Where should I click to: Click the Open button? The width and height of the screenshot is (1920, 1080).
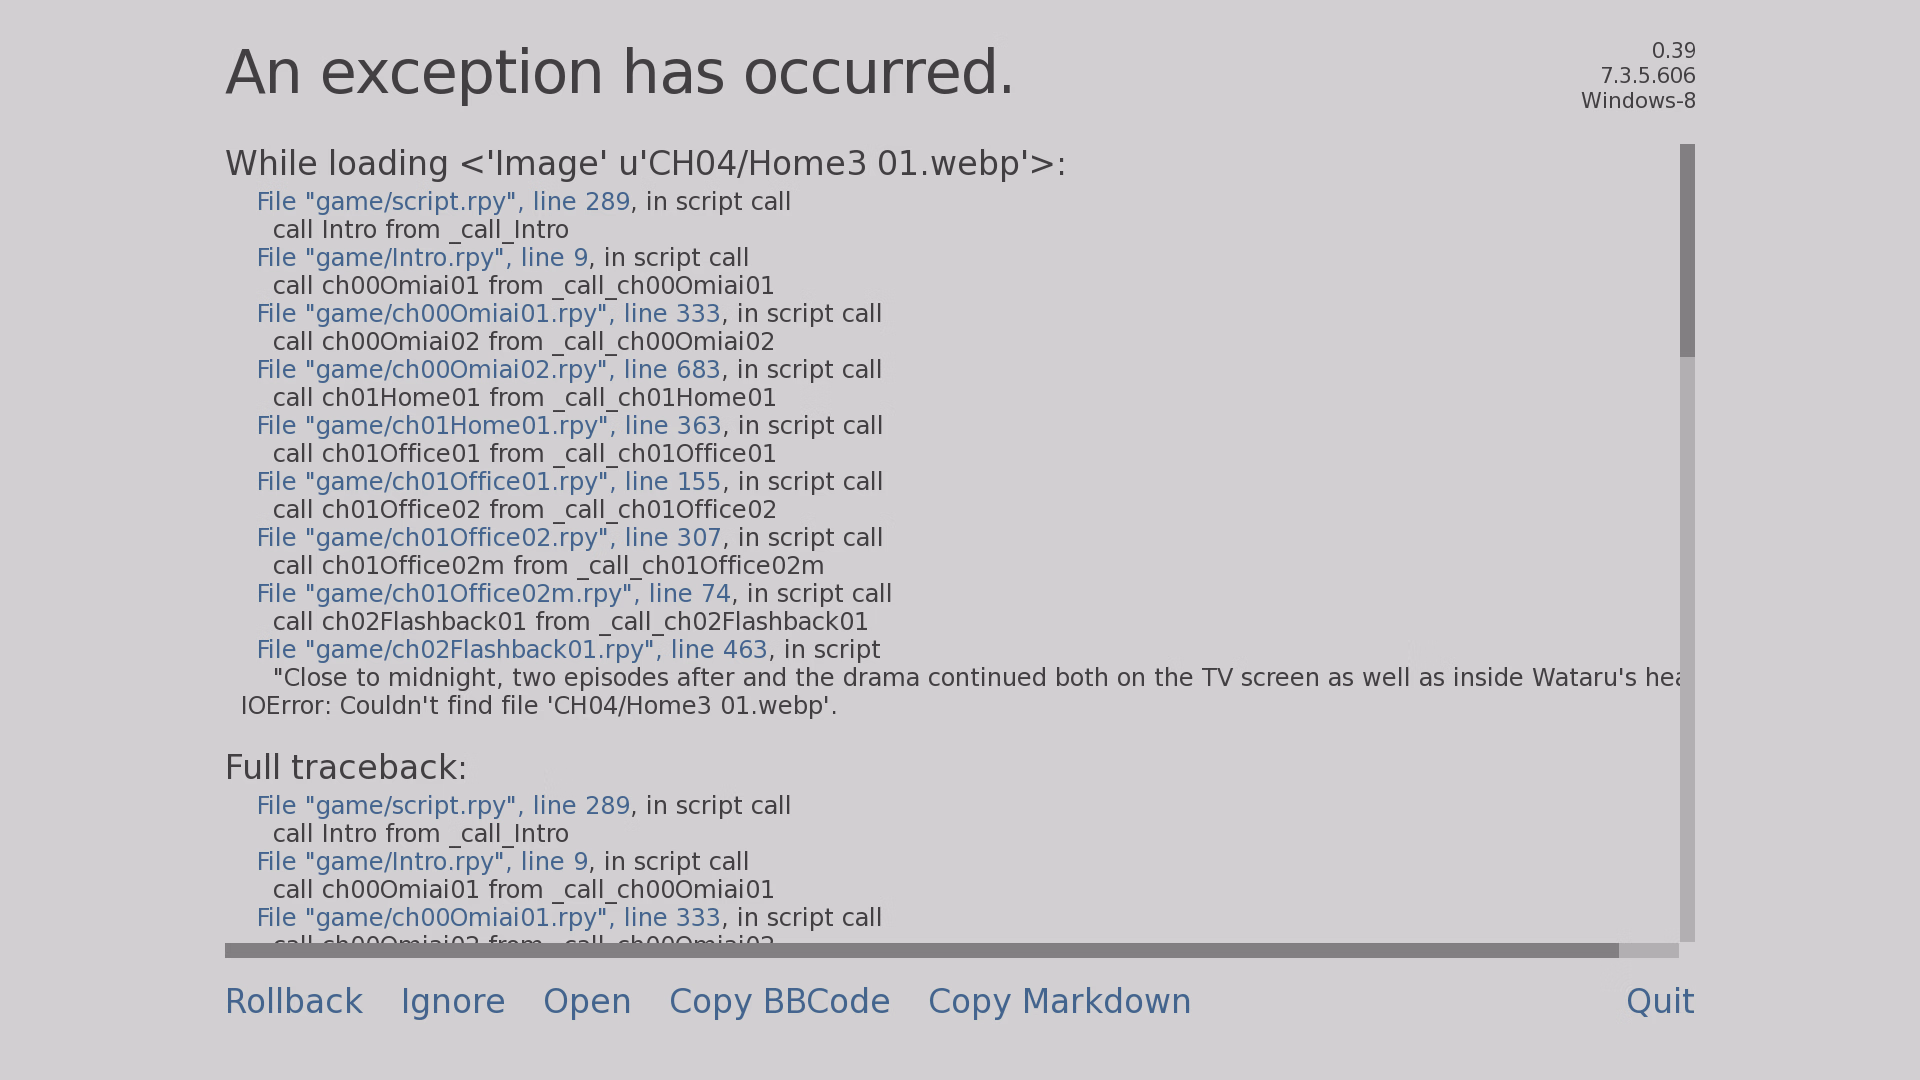[x=587, y=1002]
